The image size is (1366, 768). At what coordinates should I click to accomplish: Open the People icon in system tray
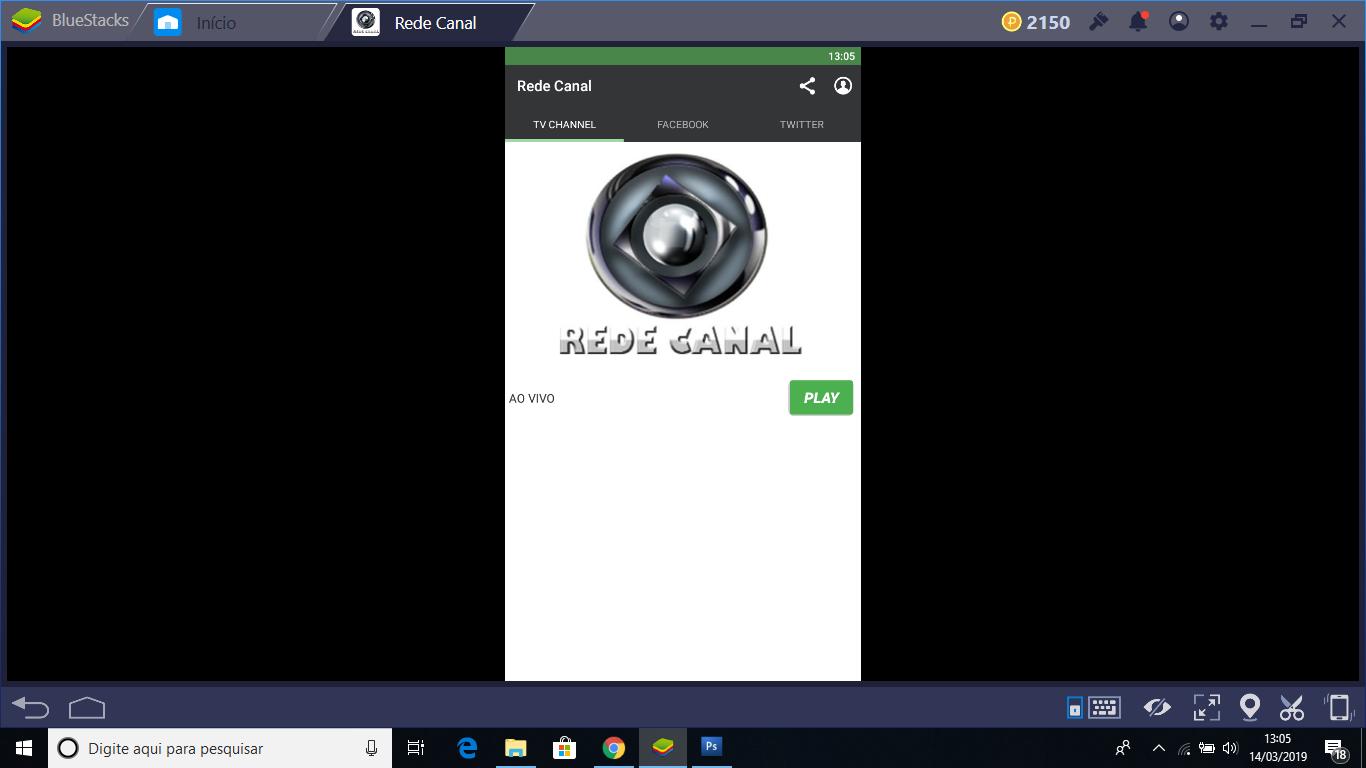coord(1123,748)
